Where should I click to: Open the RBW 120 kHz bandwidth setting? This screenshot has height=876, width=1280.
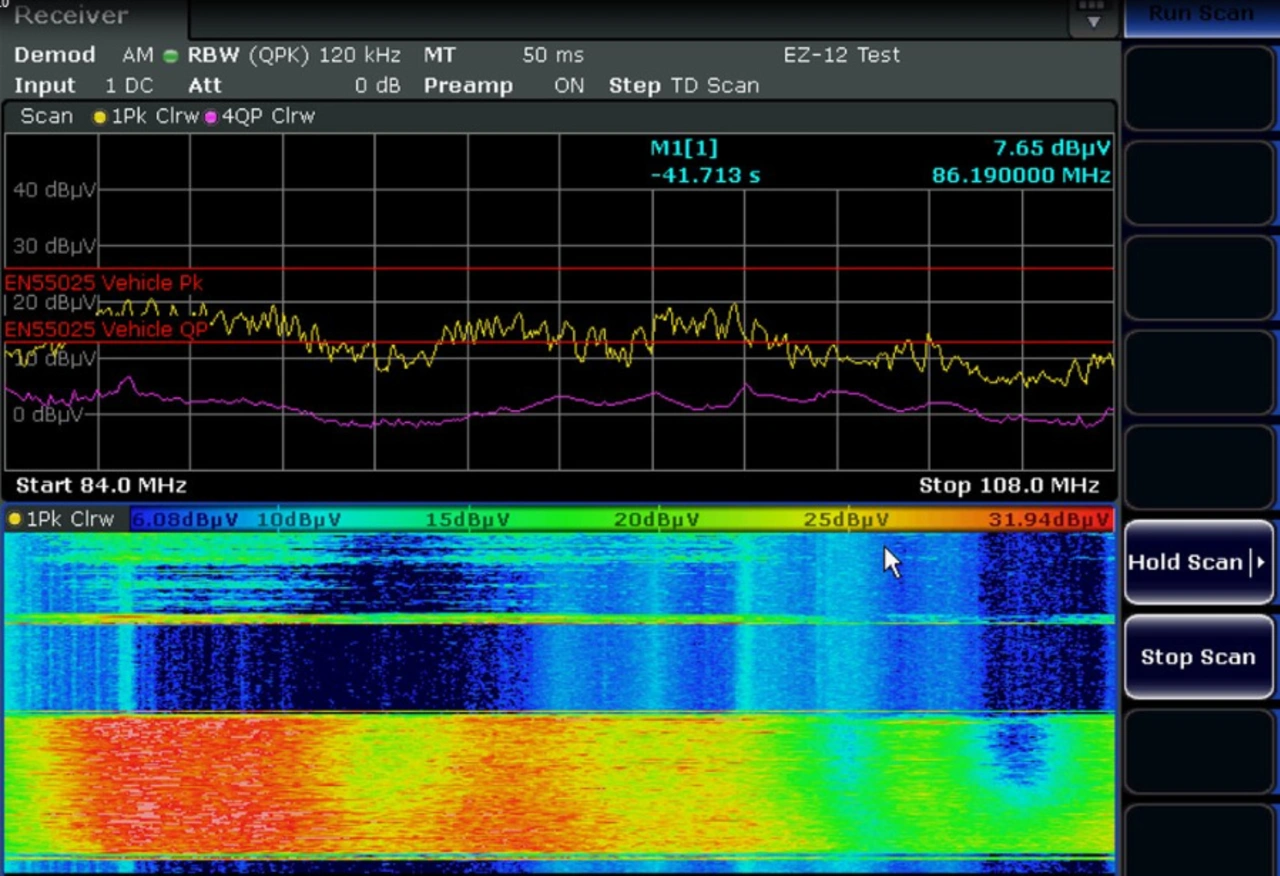tap(359, 55)
